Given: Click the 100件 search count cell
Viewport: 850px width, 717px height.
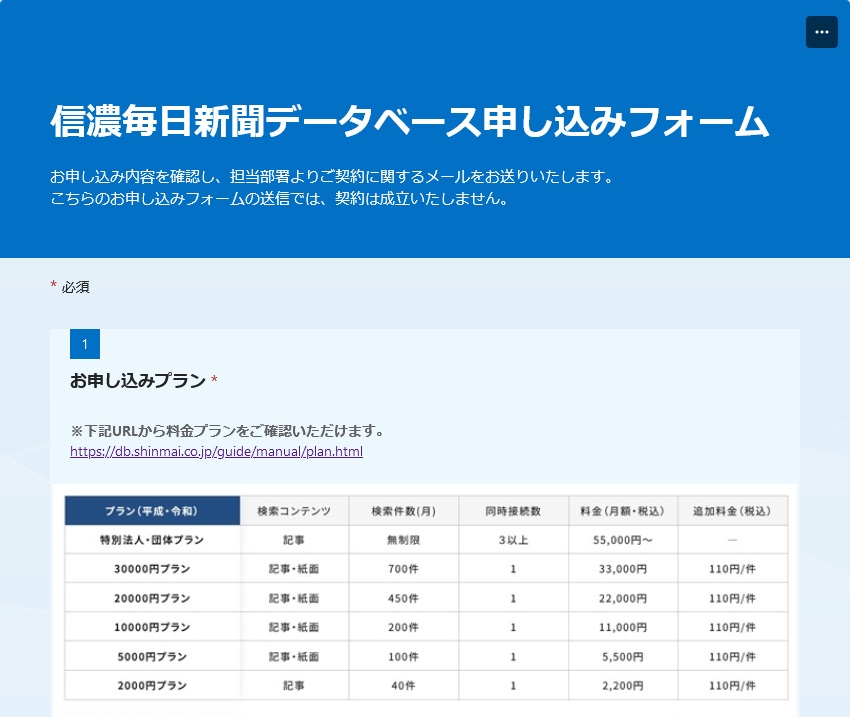Looking at the screenshot, I should click(403, 656).
